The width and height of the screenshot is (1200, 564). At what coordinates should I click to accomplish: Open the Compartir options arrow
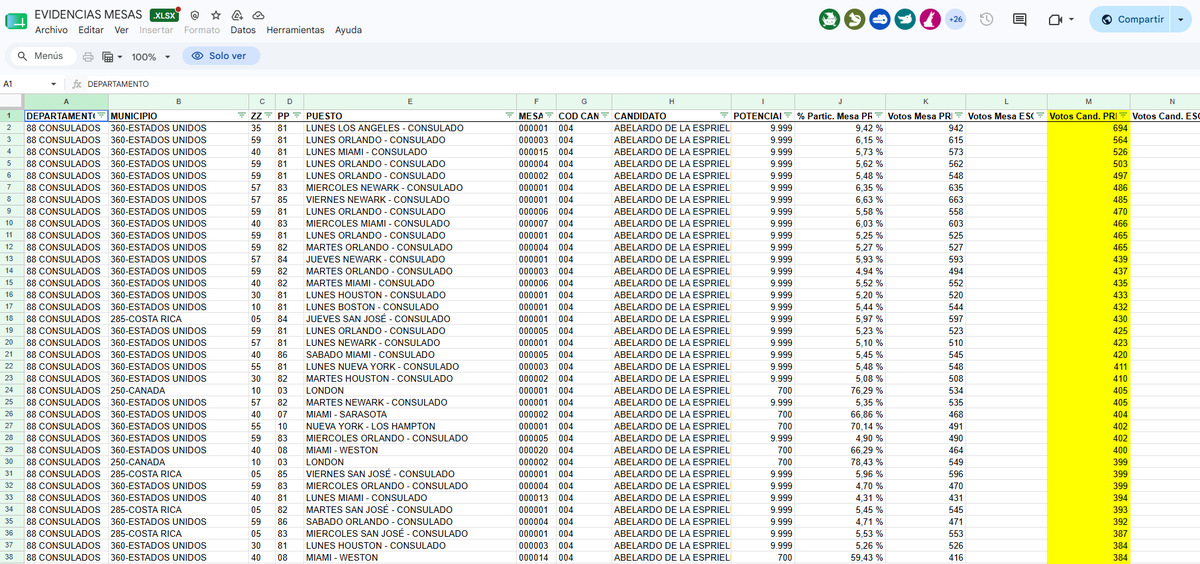pos(1181,19)
